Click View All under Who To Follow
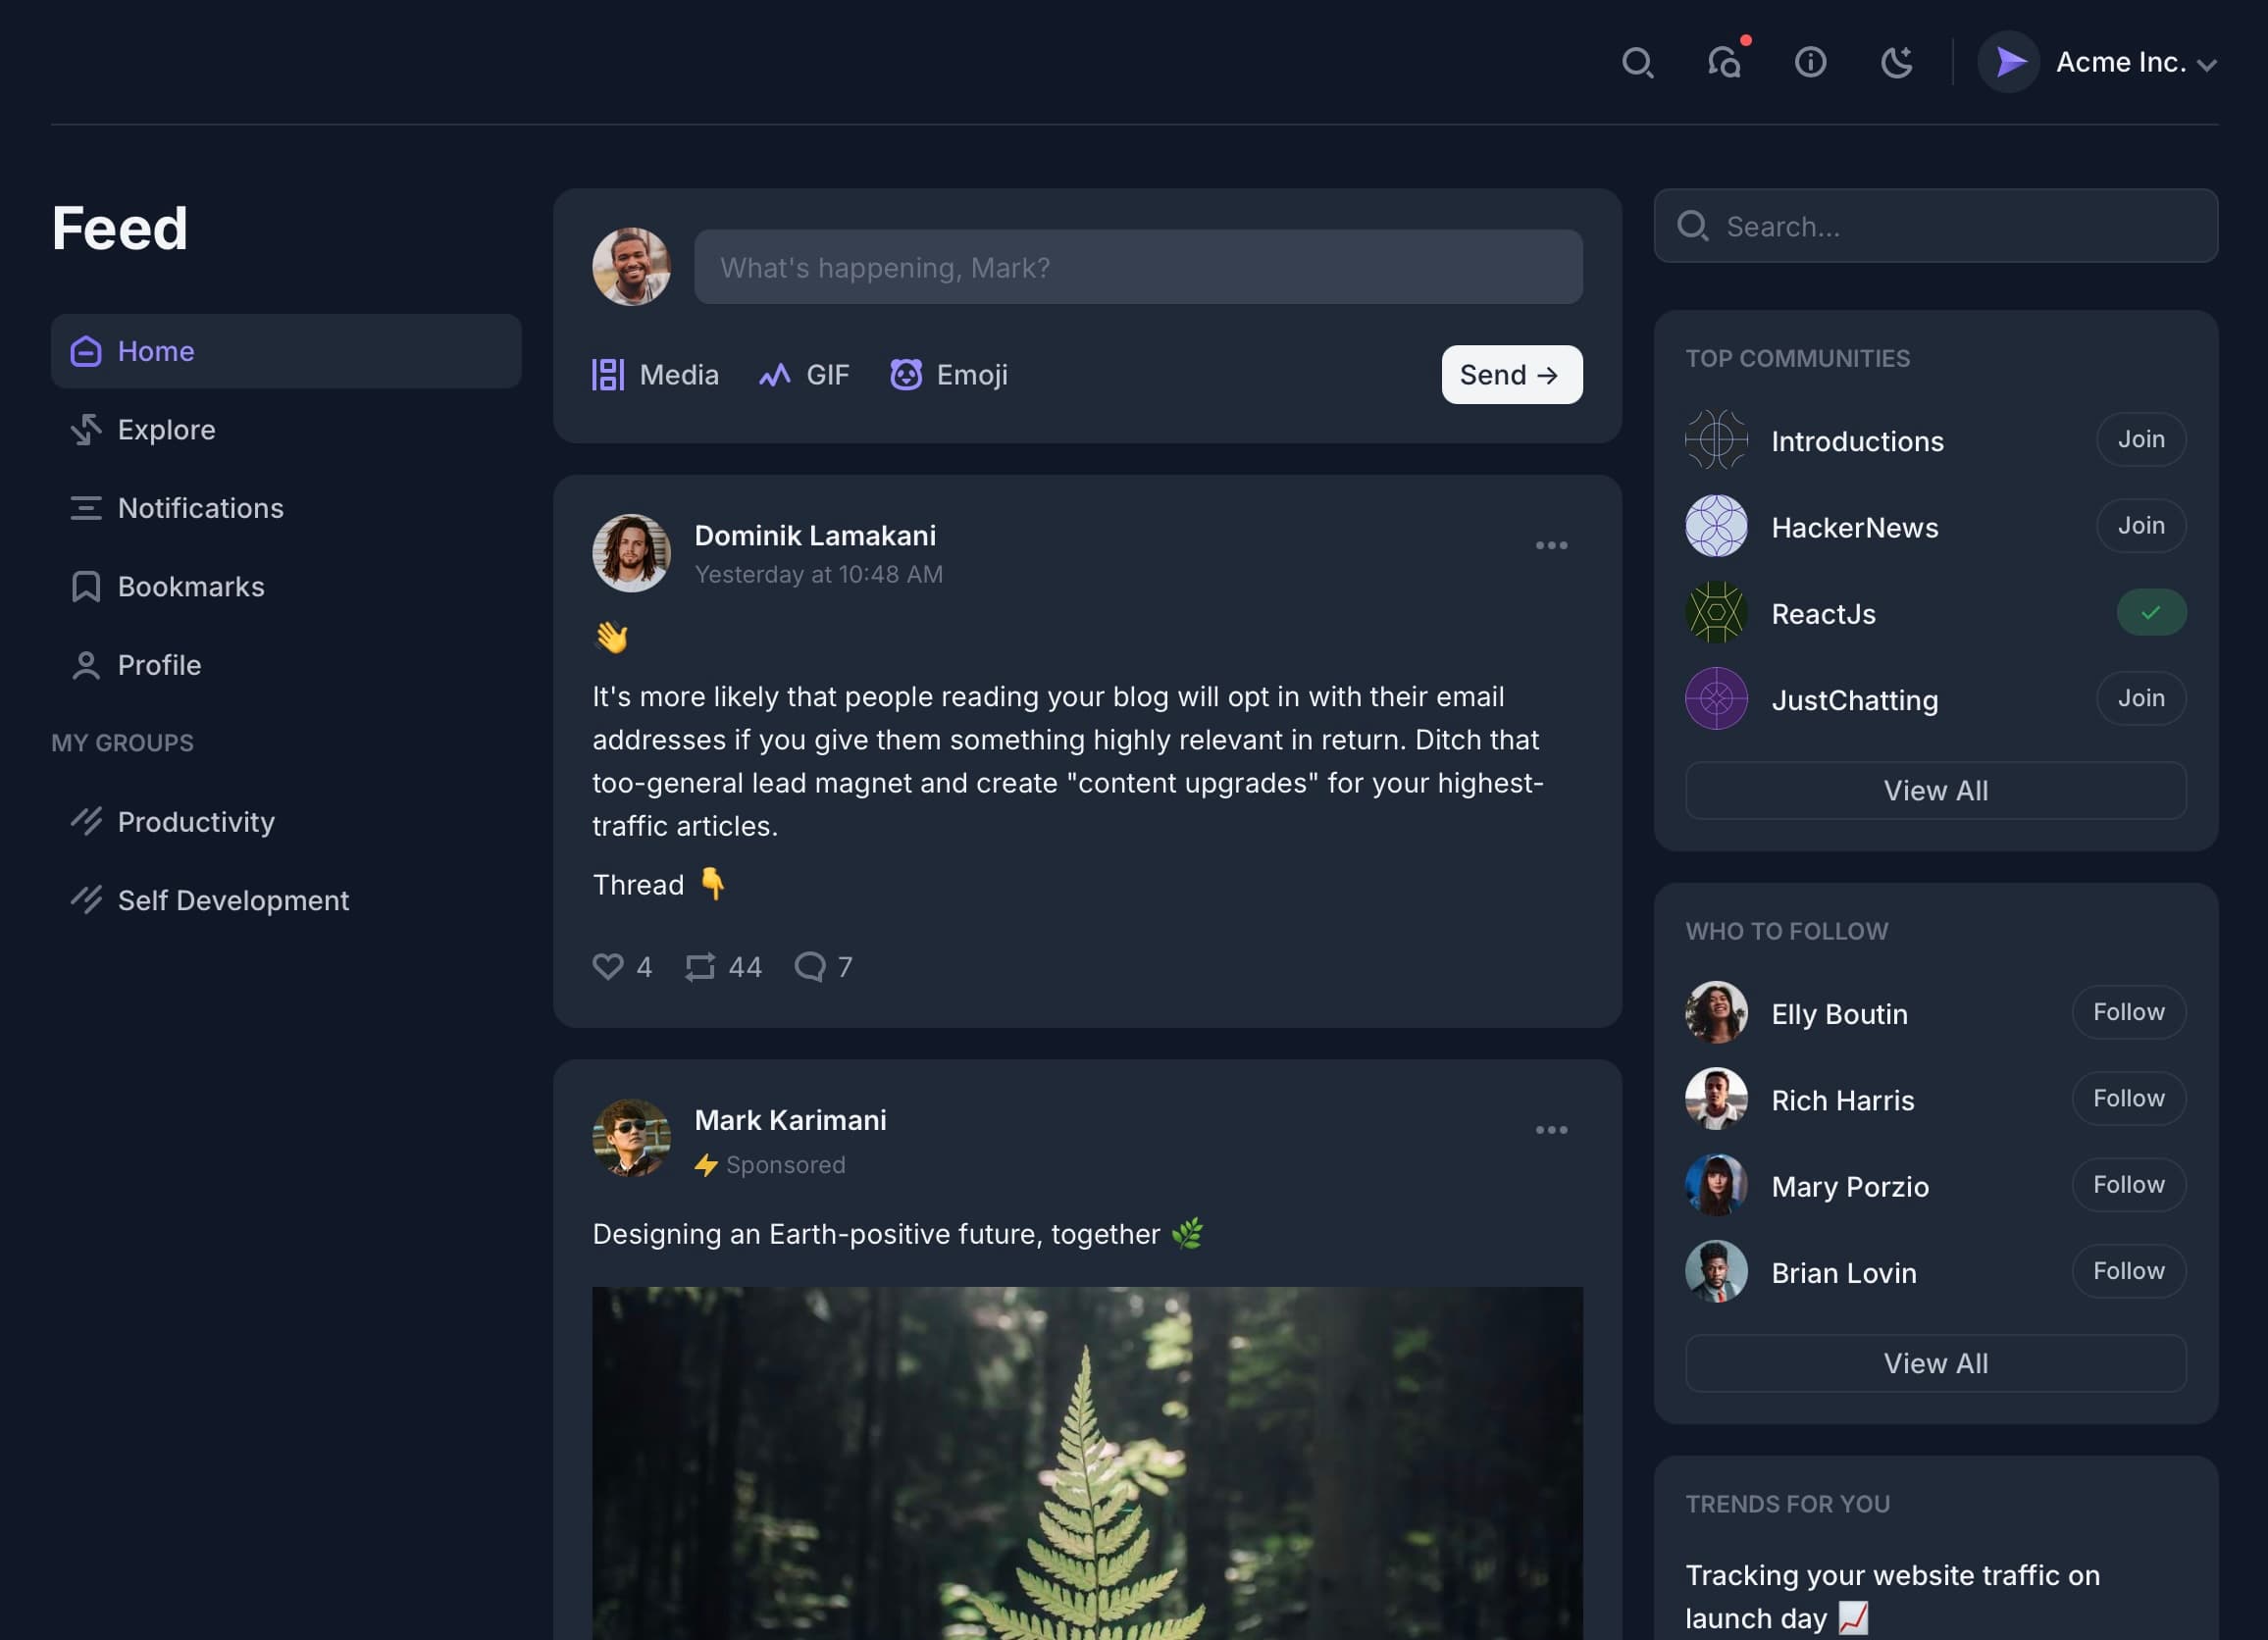Image resolution: width=2268 pixels, height=1640 pixels. point(1935,1363)
